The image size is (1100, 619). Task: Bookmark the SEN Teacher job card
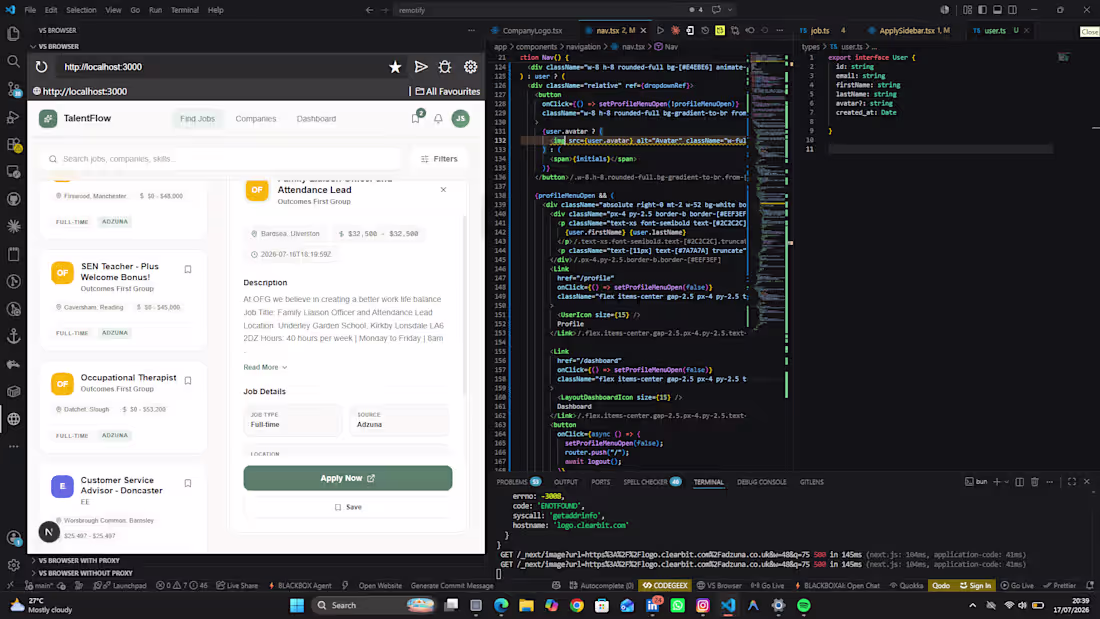(x=188, y=269)
